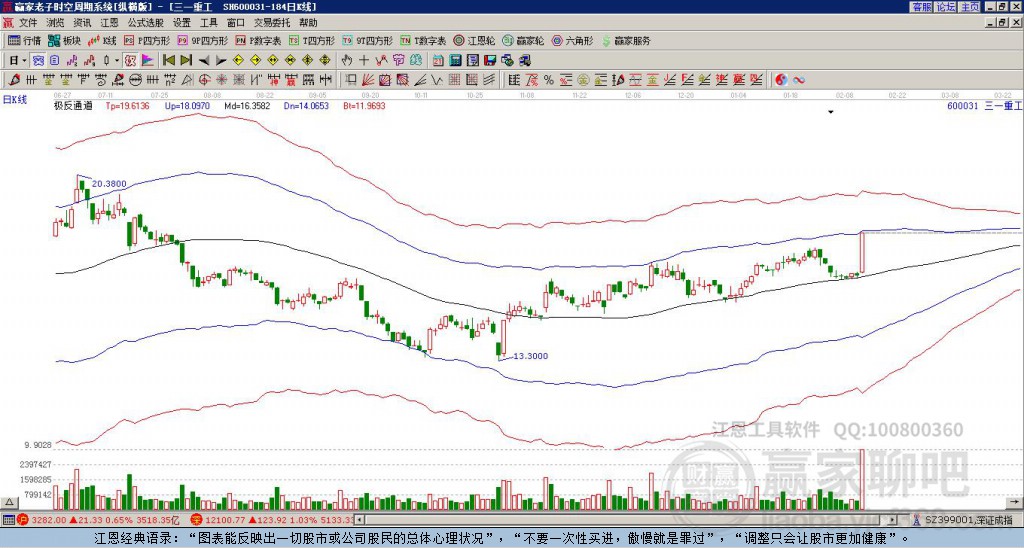Jump to last bar with skip-to-end icon

point(185,60)
